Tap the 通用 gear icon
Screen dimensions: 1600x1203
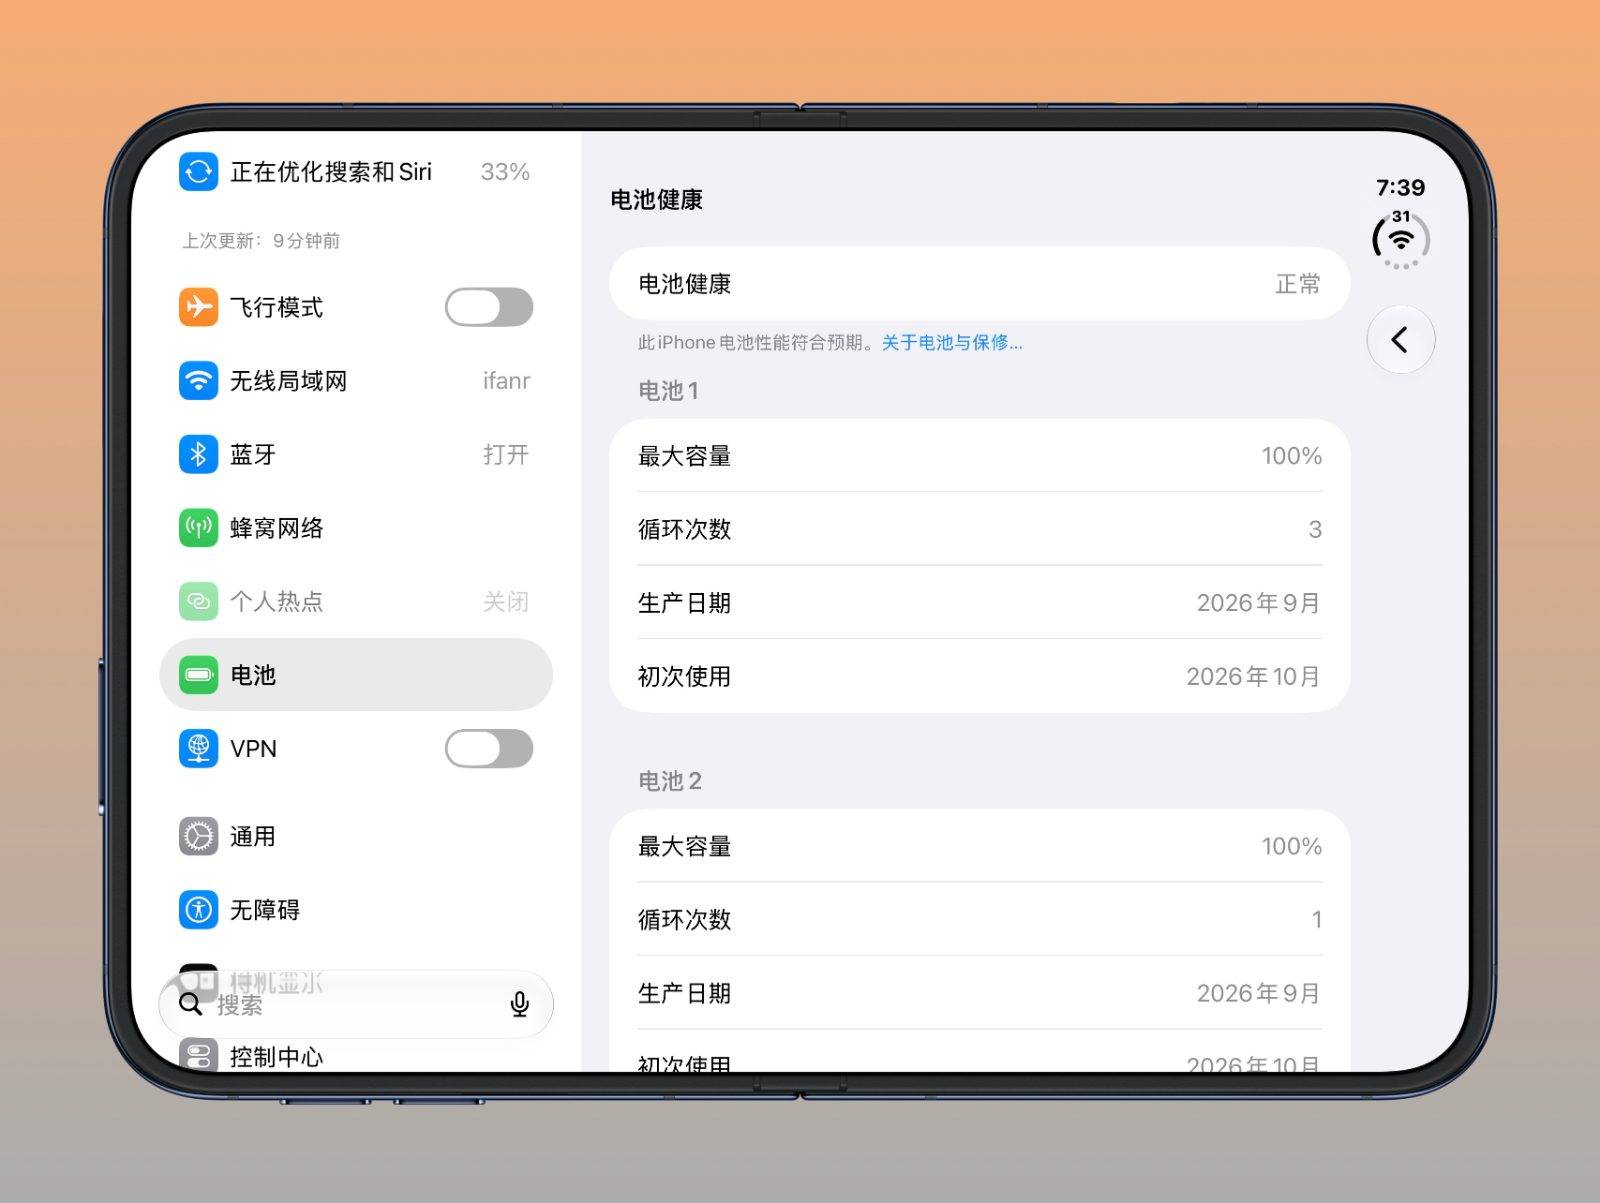(198, 836)
